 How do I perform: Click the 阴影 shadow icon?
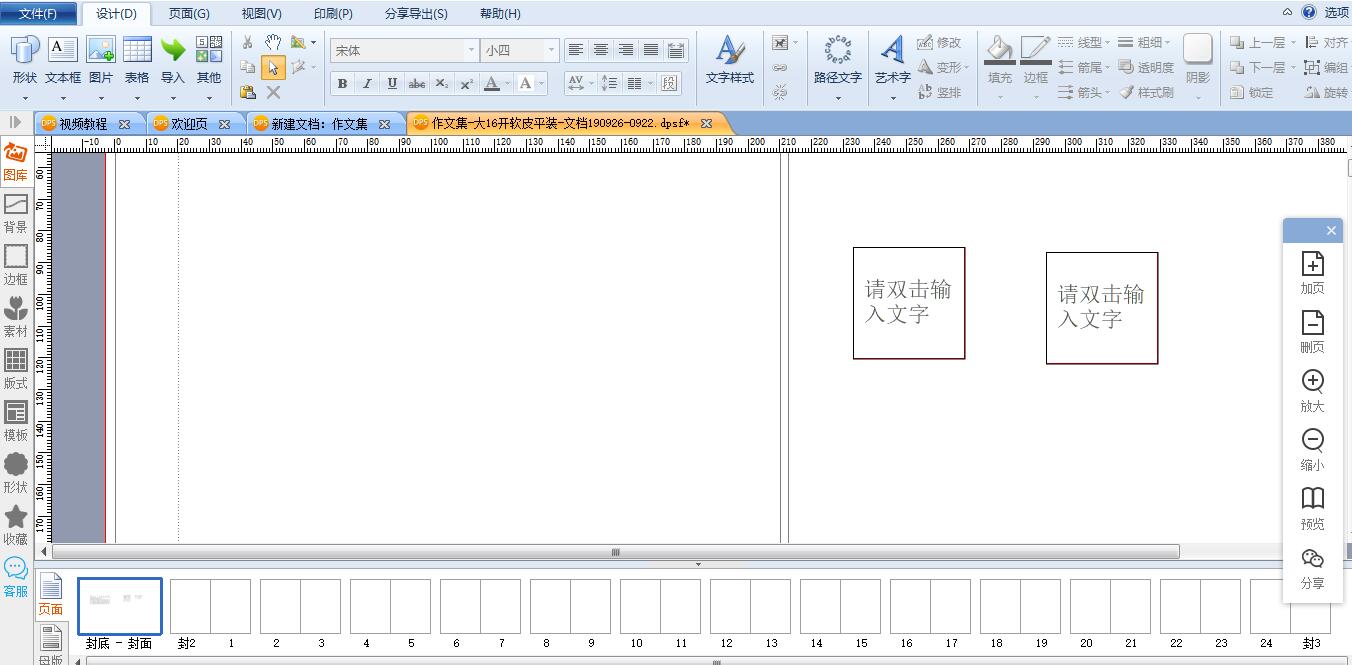(x=1197, y=50)
